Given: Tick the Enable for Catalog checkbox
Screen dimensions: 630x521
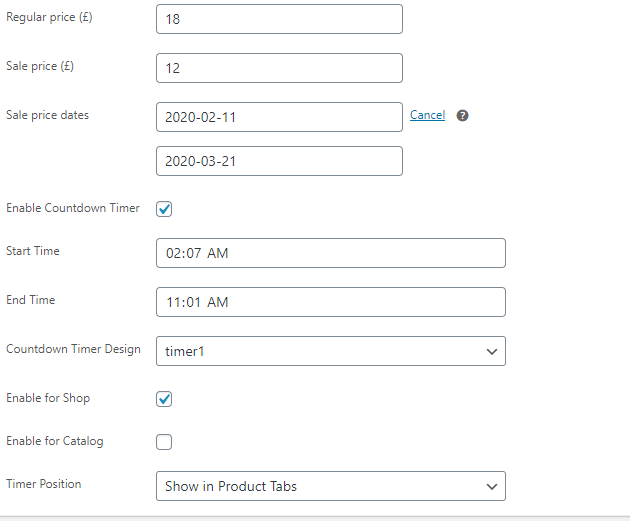Looking at the screenshot, I should (x=165, y=442).
